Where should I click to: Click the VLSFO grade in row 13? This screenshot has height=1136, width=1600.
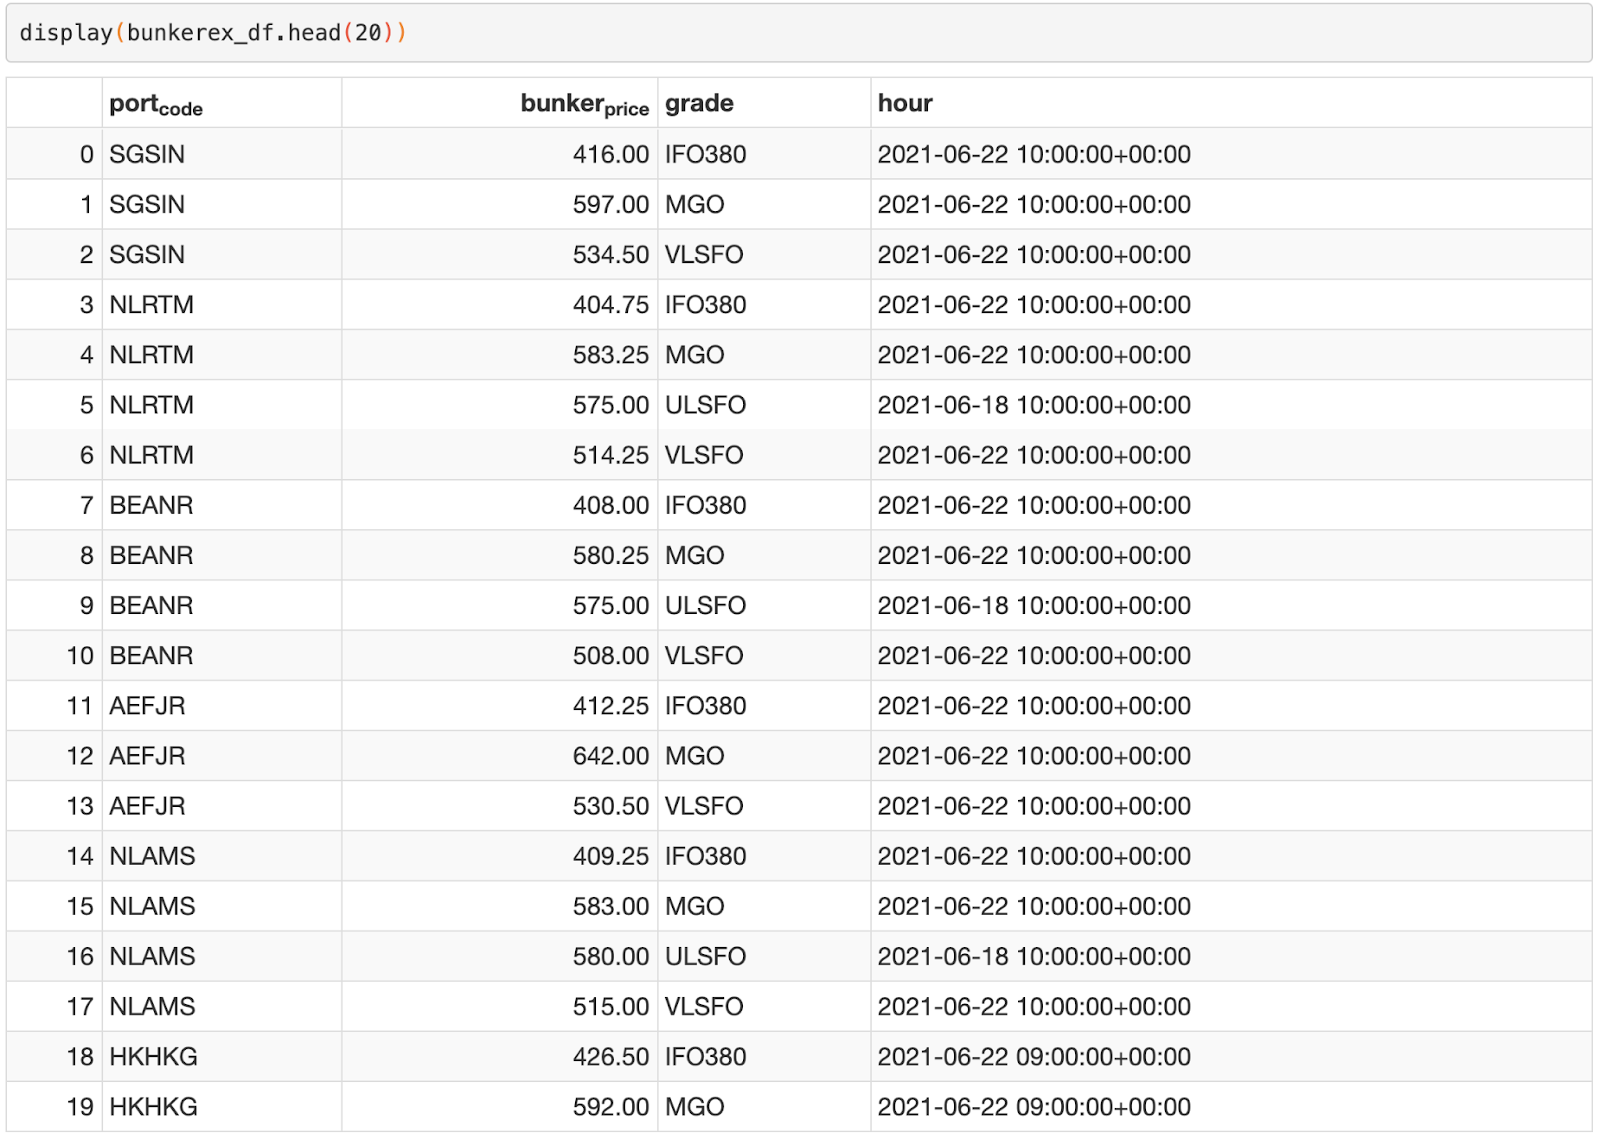pos(704,806)
